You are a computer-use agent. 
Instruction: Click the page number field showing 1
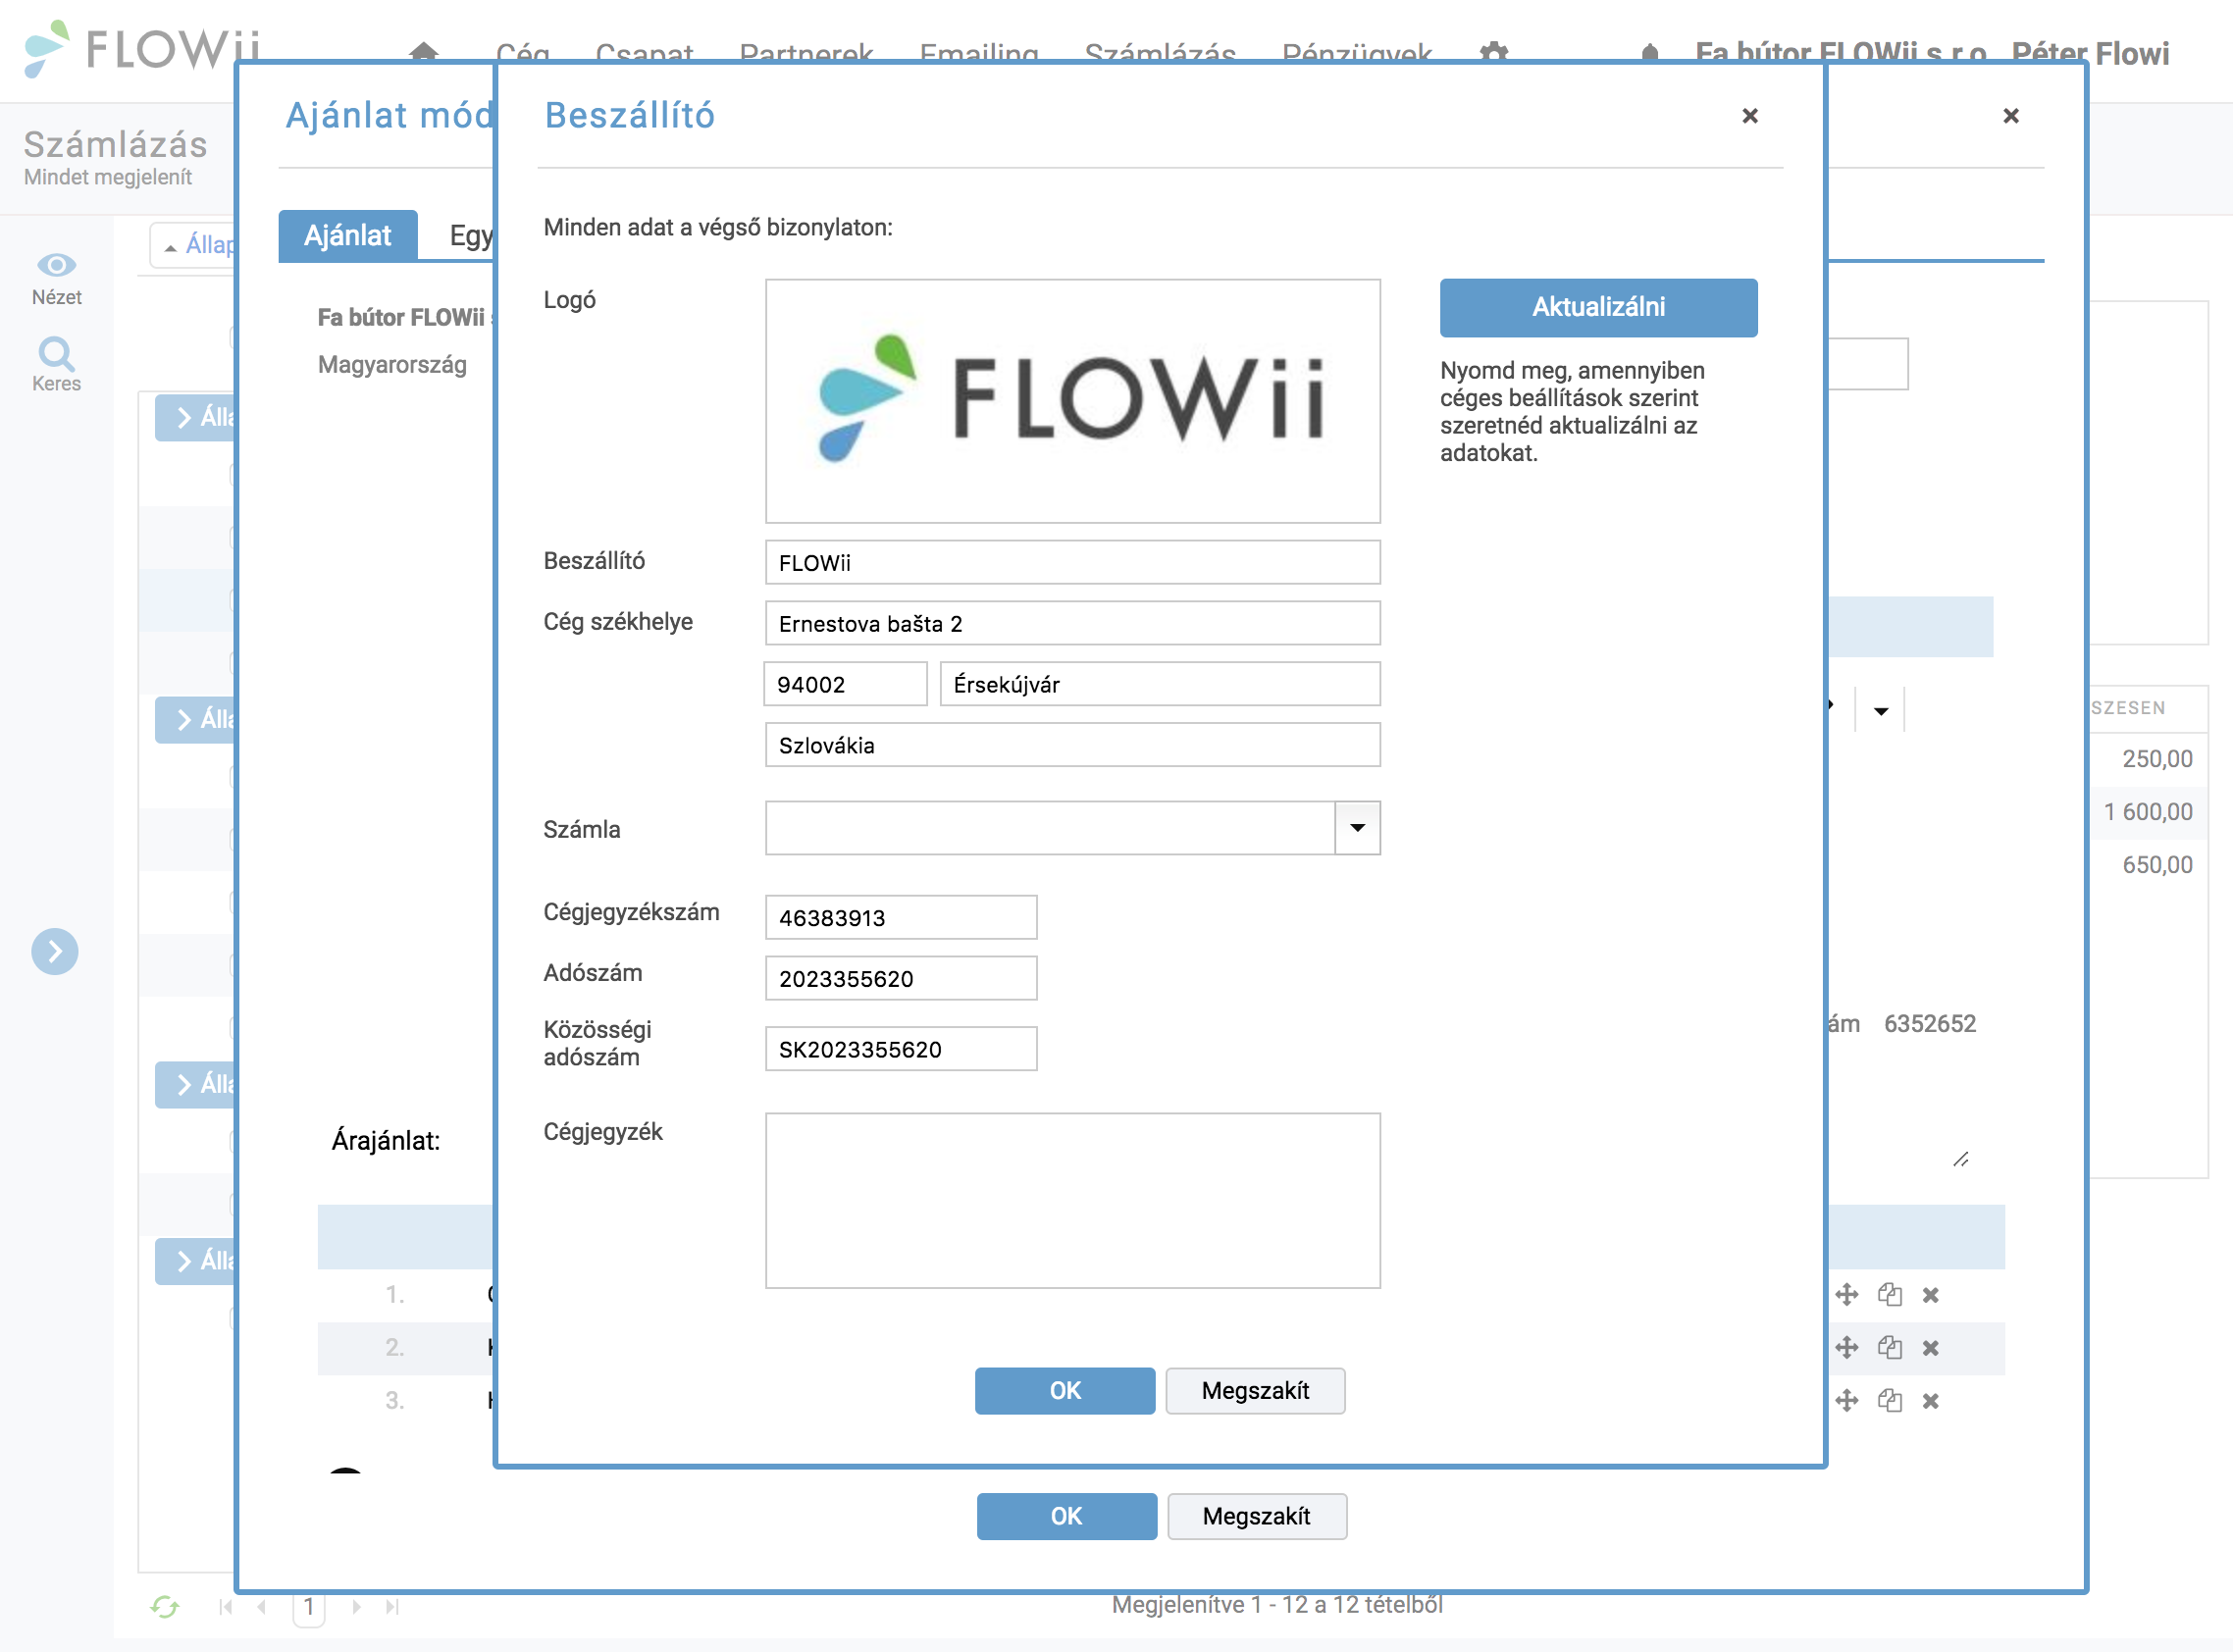309,1607
